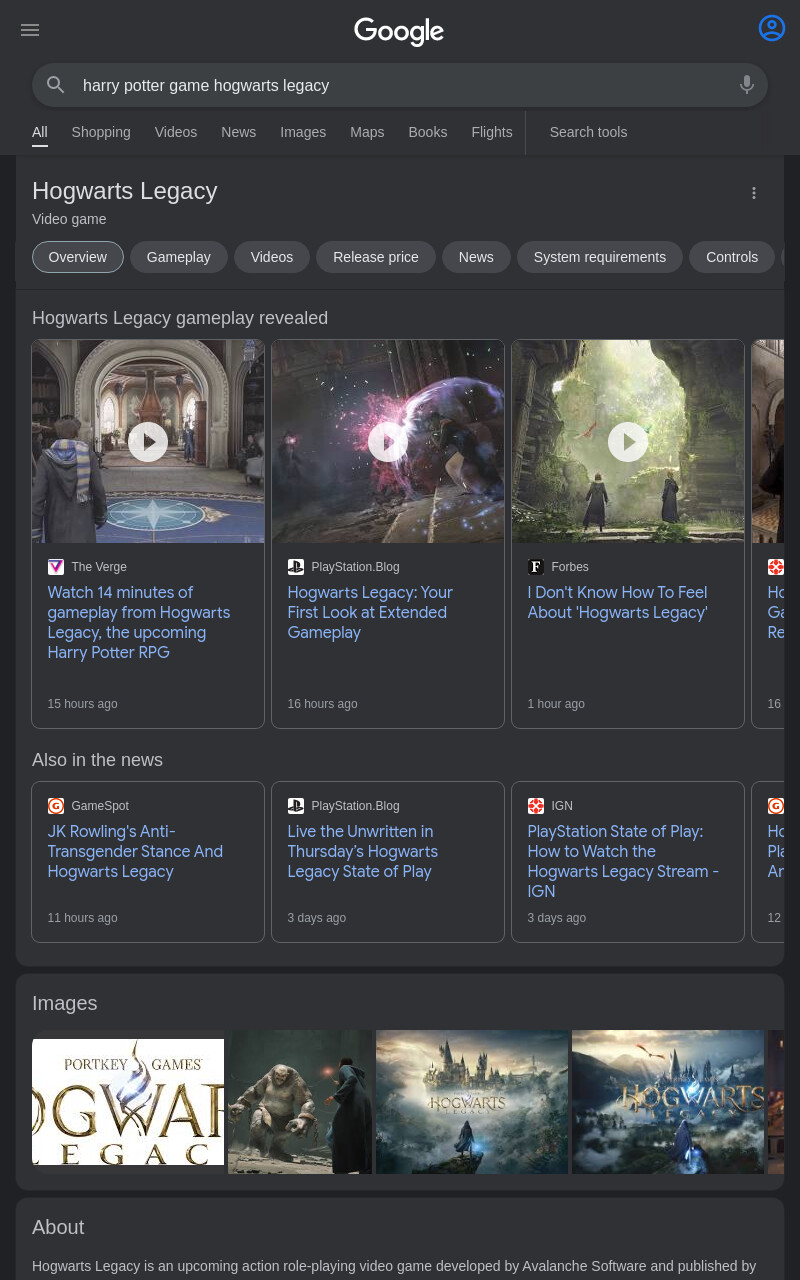Switch to the Videos search tab
Viewport: 800px width, 1280px height.
(x=176, y=132)
